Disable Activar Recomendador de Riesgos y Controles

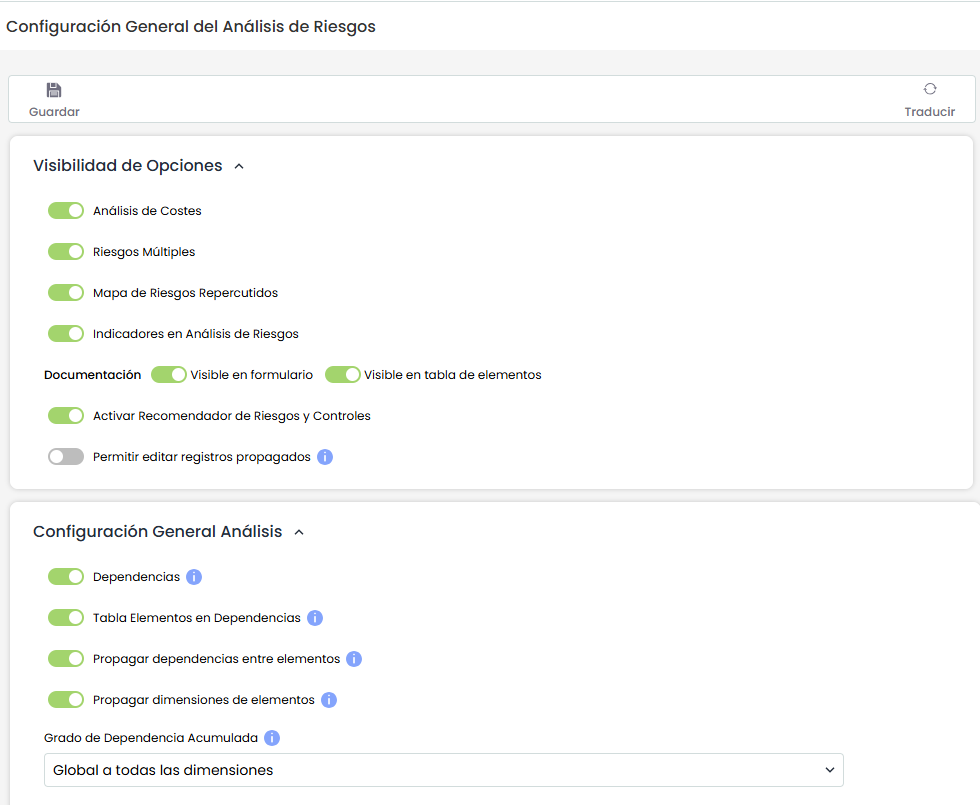point(66,416)
